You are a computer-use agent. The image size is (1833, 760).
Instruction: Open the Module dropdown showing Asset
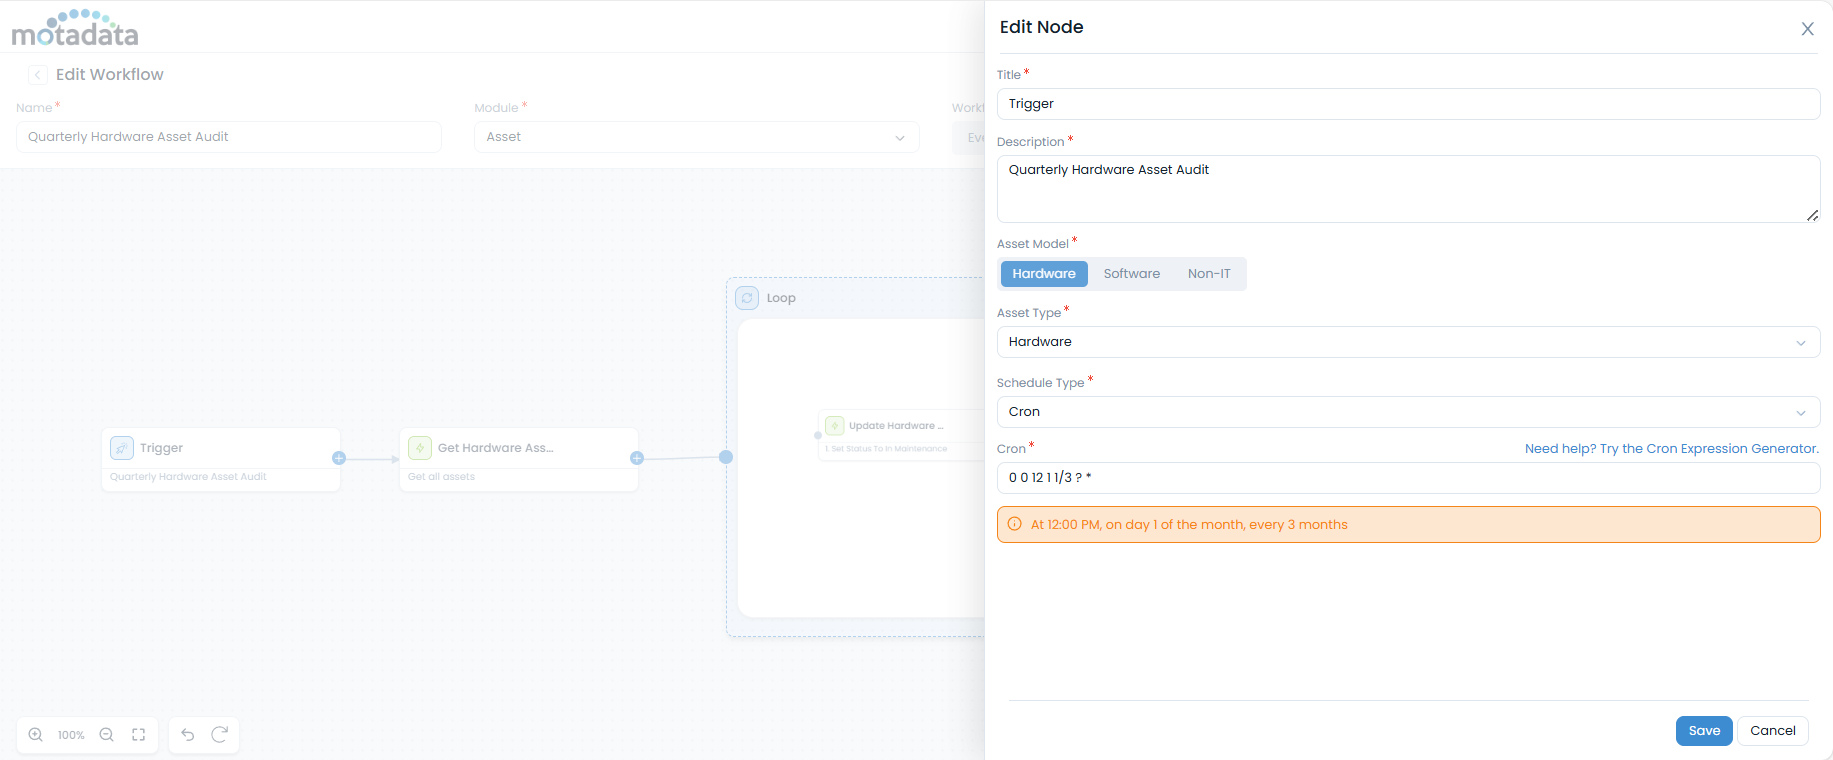pos(696,137)
